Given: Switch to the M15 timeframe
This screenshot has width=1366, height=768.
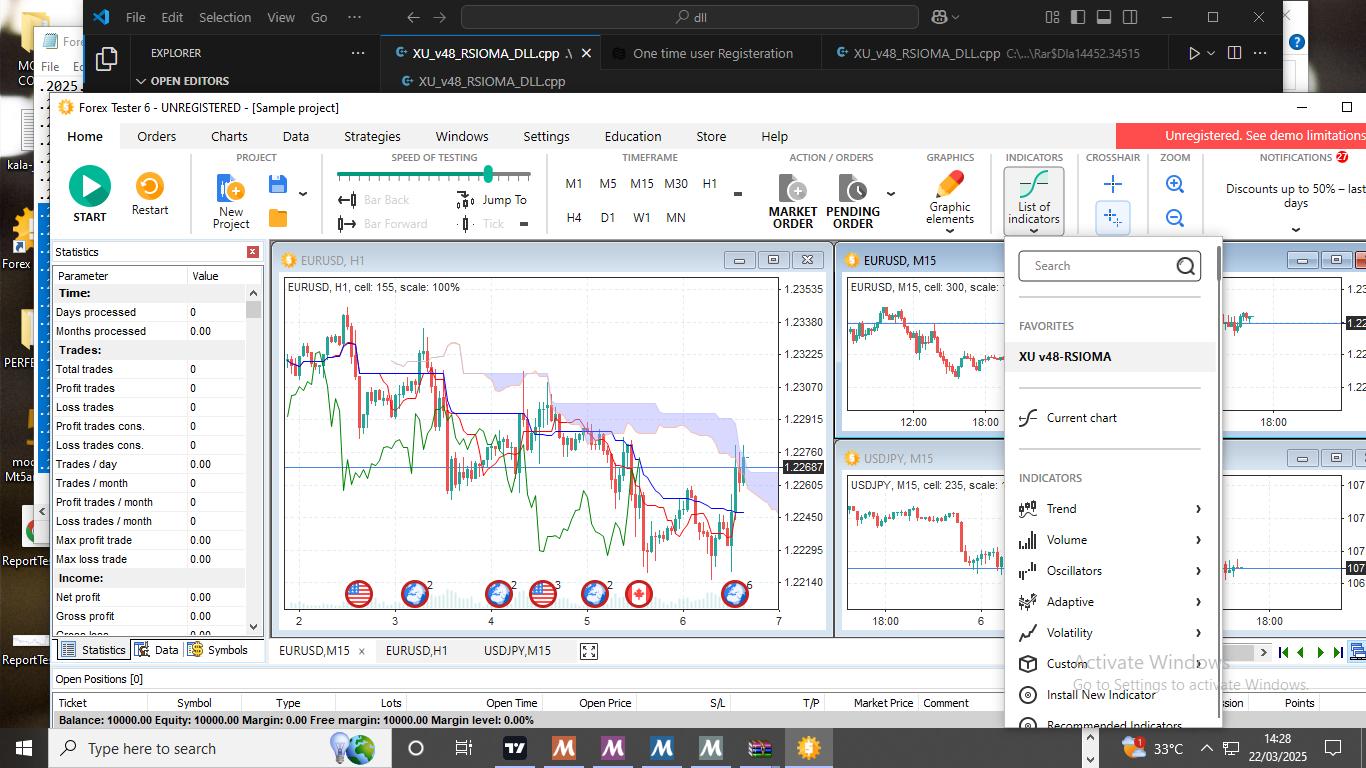Looking at the screenshot, I should 642,183.
